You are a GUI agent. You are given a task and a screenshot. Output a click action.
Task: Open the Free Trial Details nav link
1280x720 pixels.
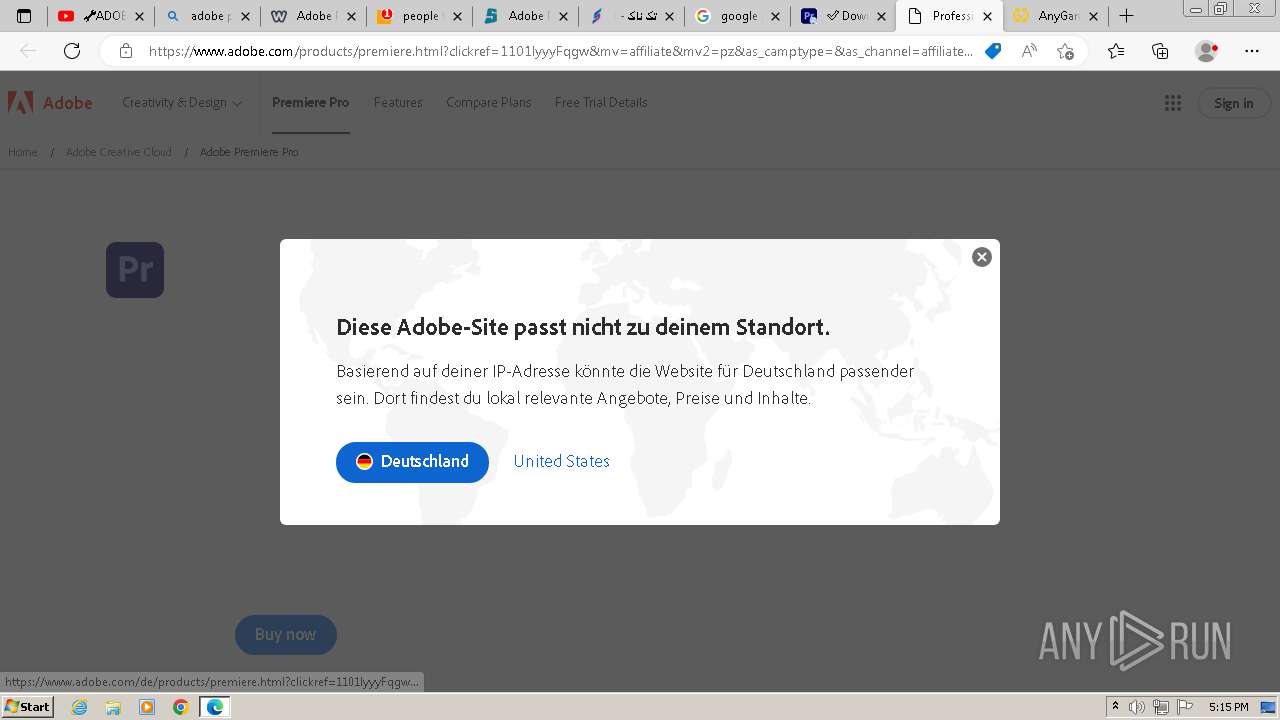coord(601,102)
